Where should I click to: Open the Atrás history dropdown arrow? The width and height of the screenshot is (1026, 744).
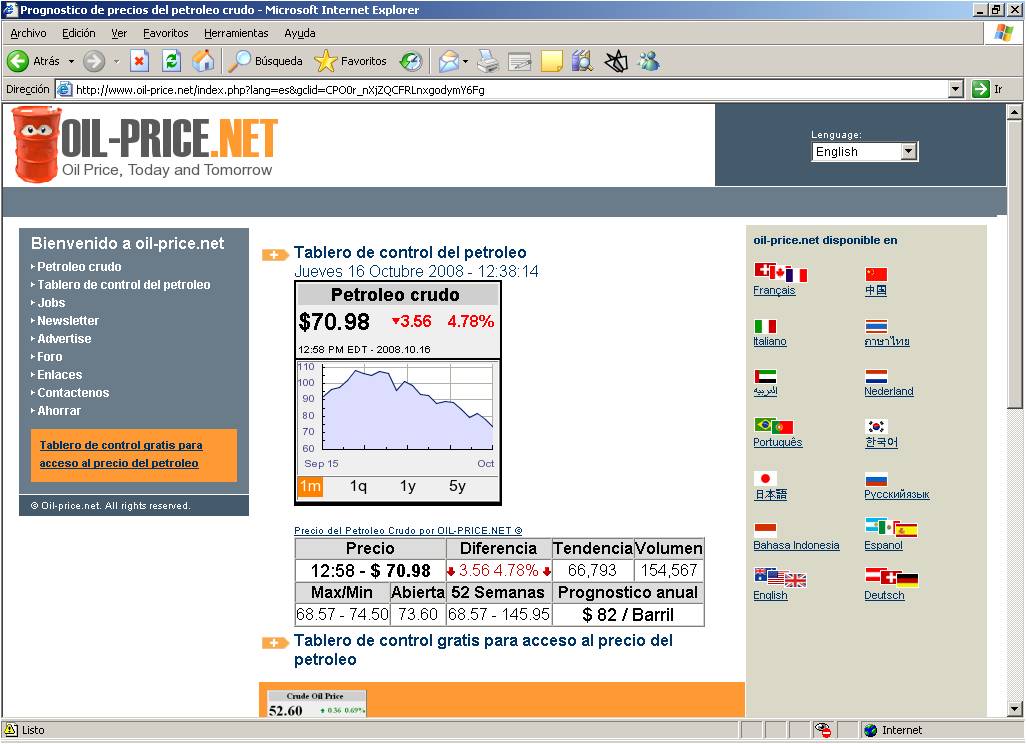click(71, 62)
